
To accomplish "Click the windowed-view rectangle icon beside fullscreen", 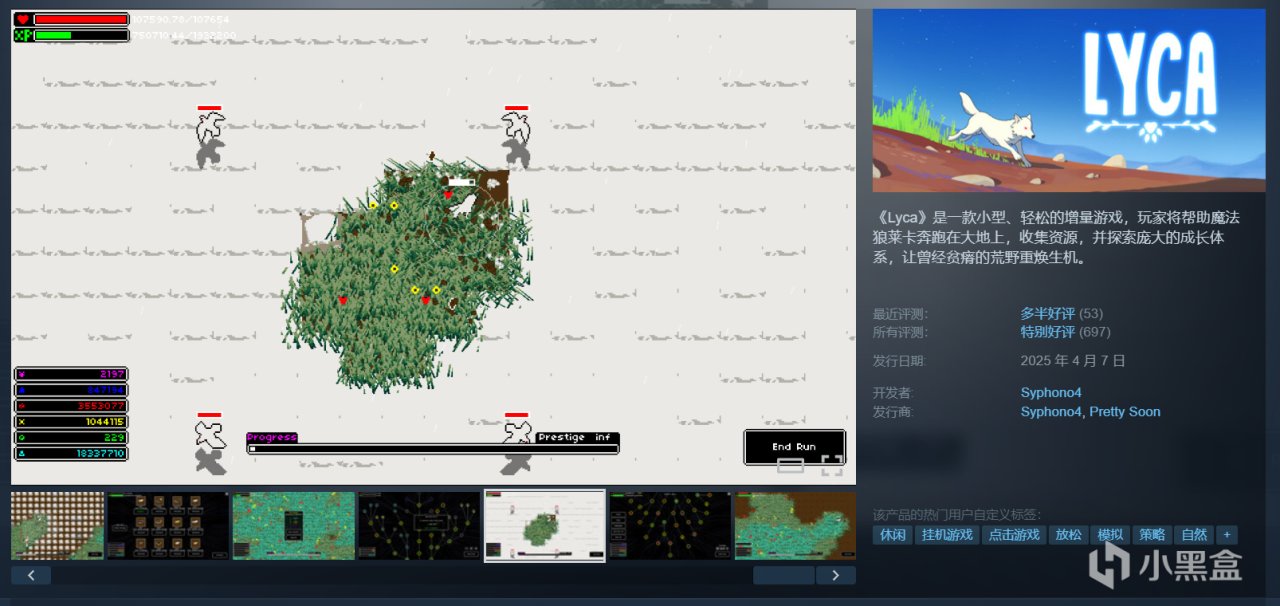I will tap(790, 465).
